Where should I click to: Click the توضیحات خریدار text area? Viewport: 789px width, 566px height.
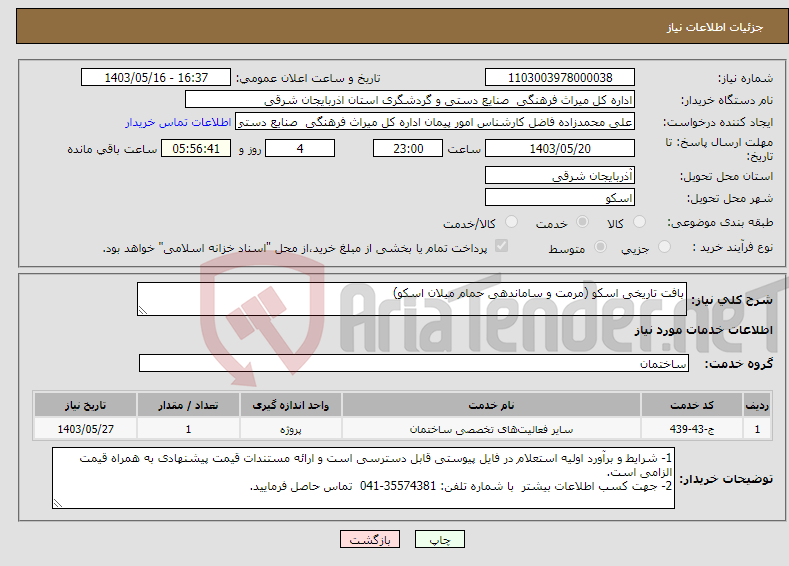point(363,478)
